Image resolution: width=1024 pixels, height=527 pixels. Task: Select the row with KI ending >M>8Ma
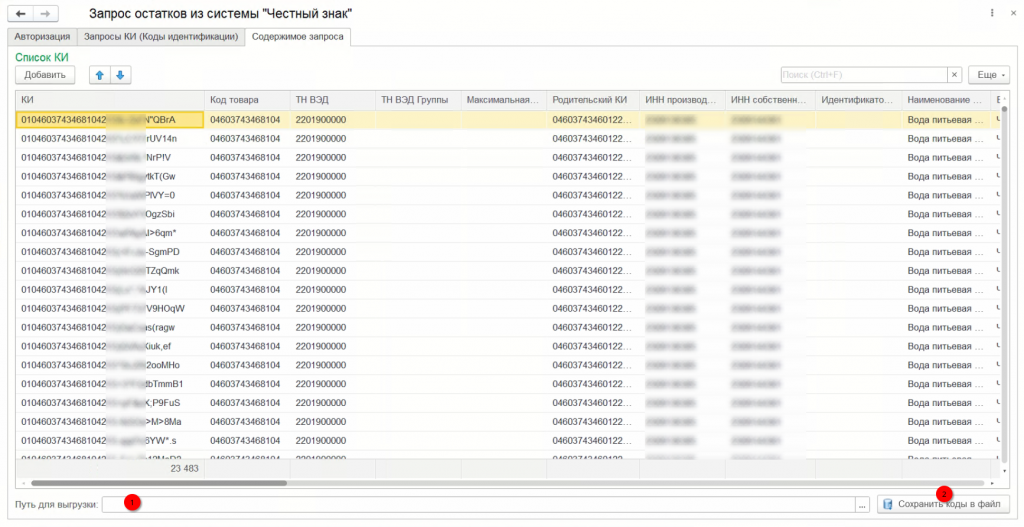507,422
